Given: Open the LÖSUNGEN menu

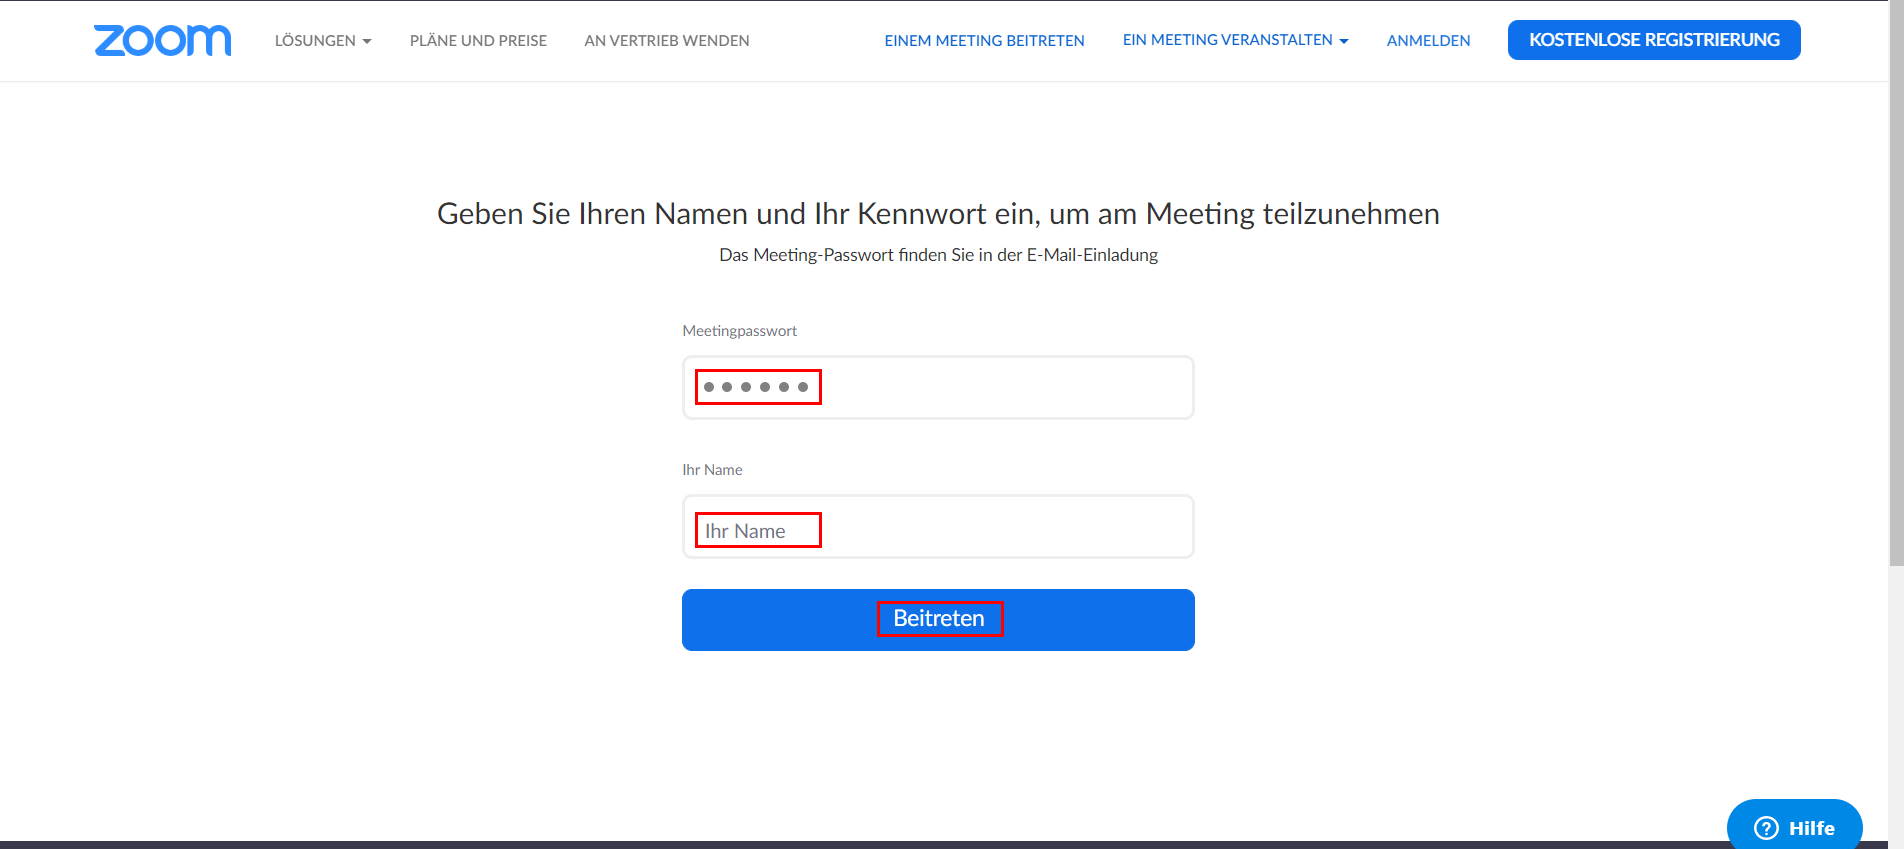Looking at the screenshot, I should [x=315, y=41].
